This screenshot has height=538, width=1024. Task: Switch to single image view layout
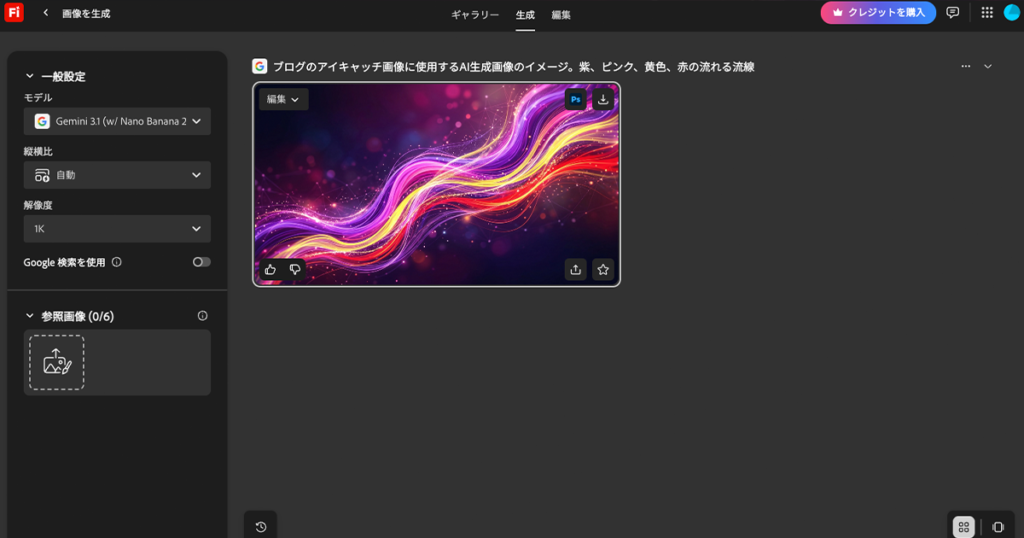pos(997,526)
